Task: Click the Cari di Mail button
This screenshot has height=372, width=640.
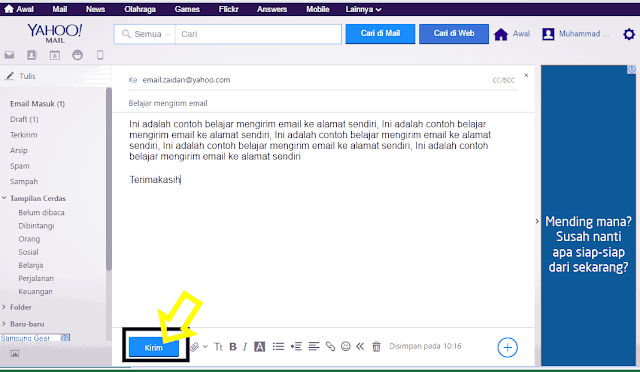Action: pyautogui.click(x=380, y=33)
